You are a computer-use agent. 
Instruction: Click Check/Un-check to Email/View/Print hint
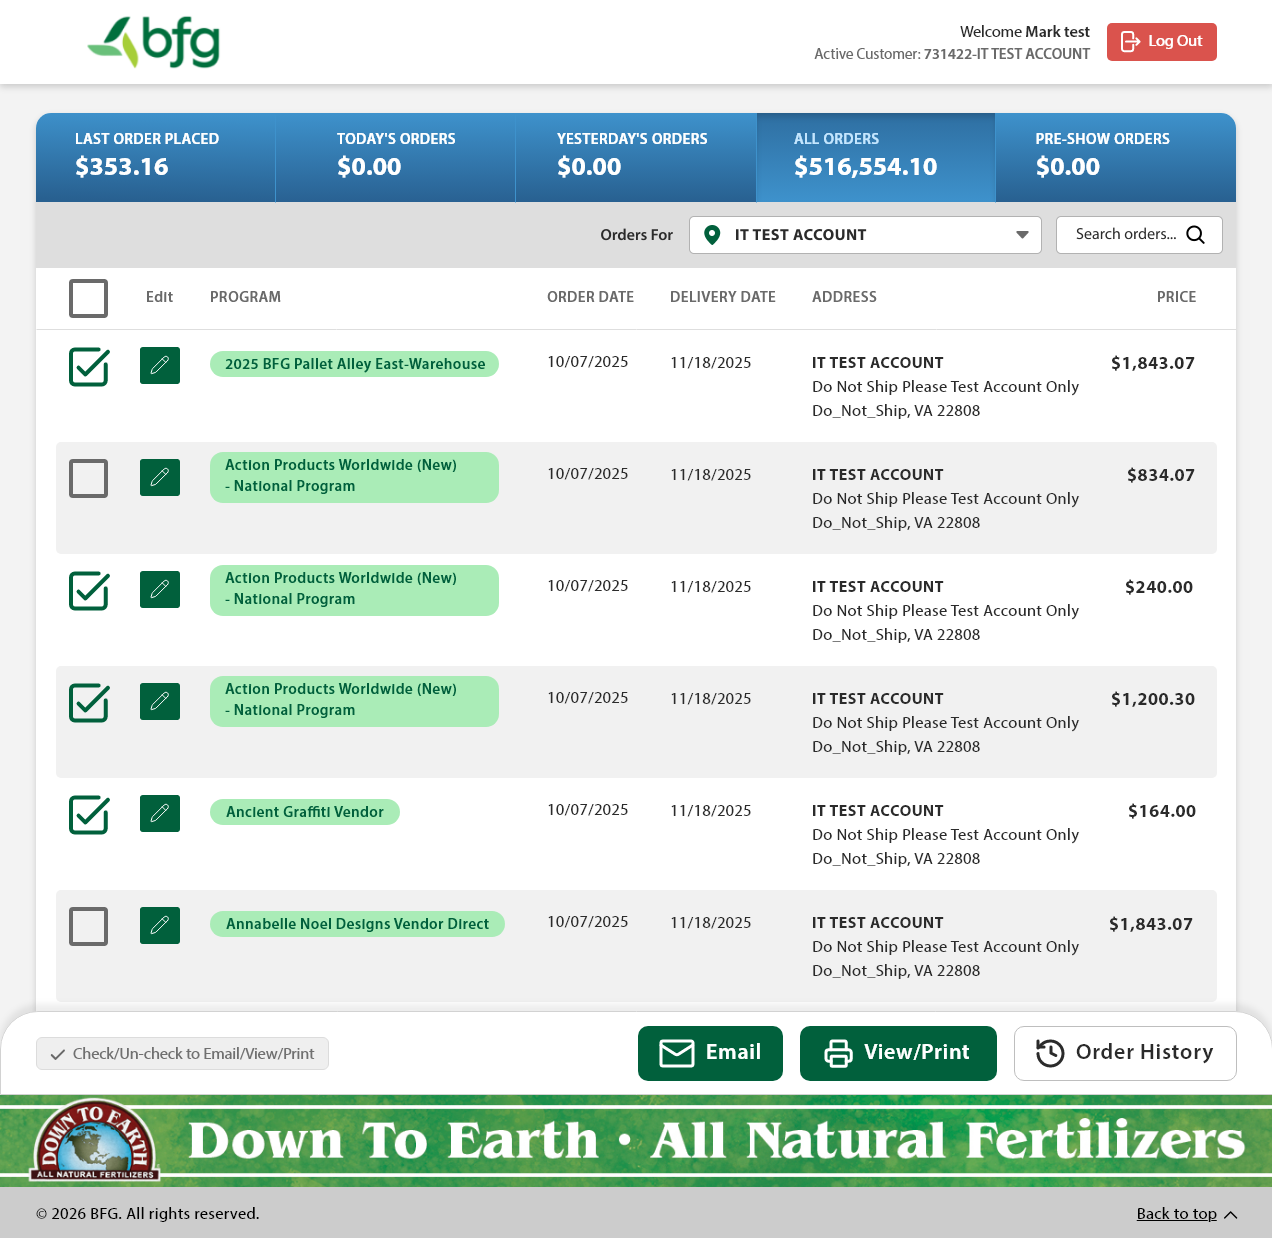182,1053
